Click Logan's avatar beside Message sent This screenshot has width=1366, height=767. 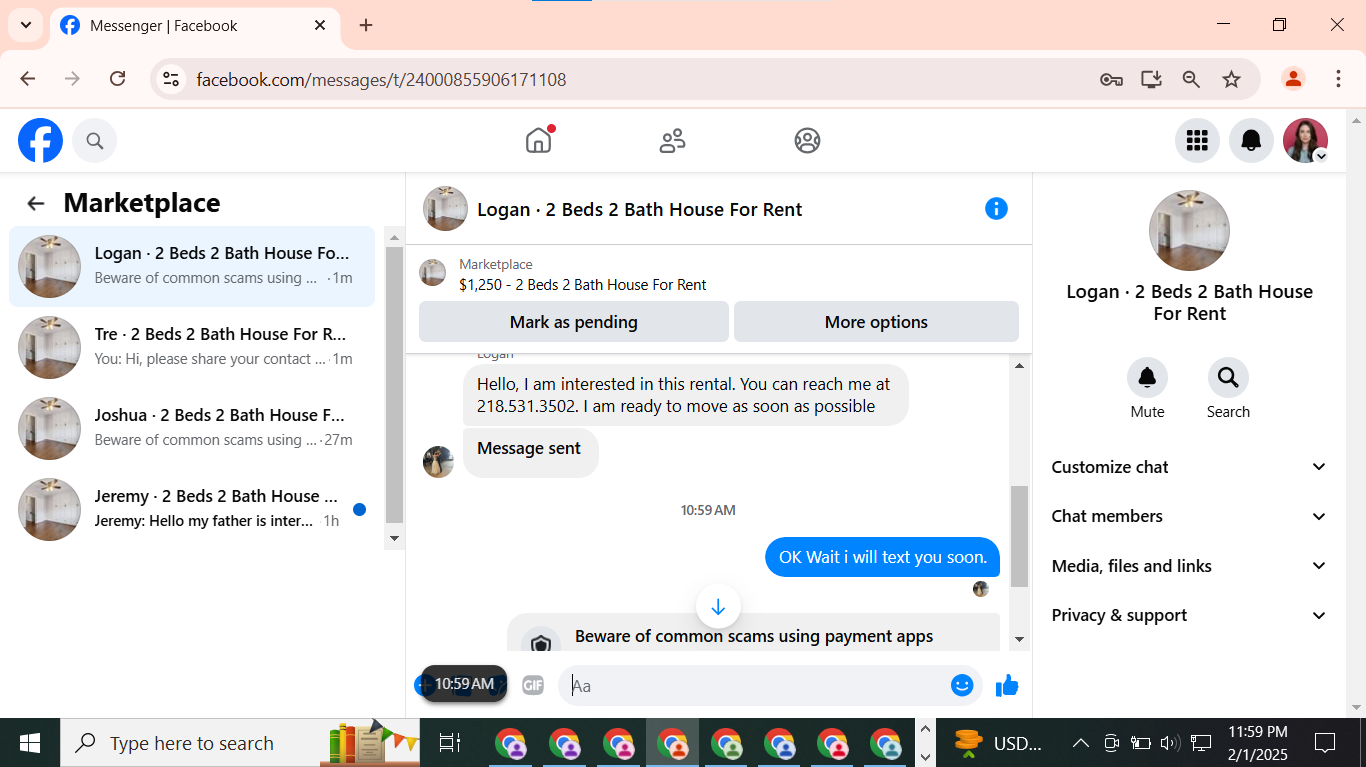point(438,461)
